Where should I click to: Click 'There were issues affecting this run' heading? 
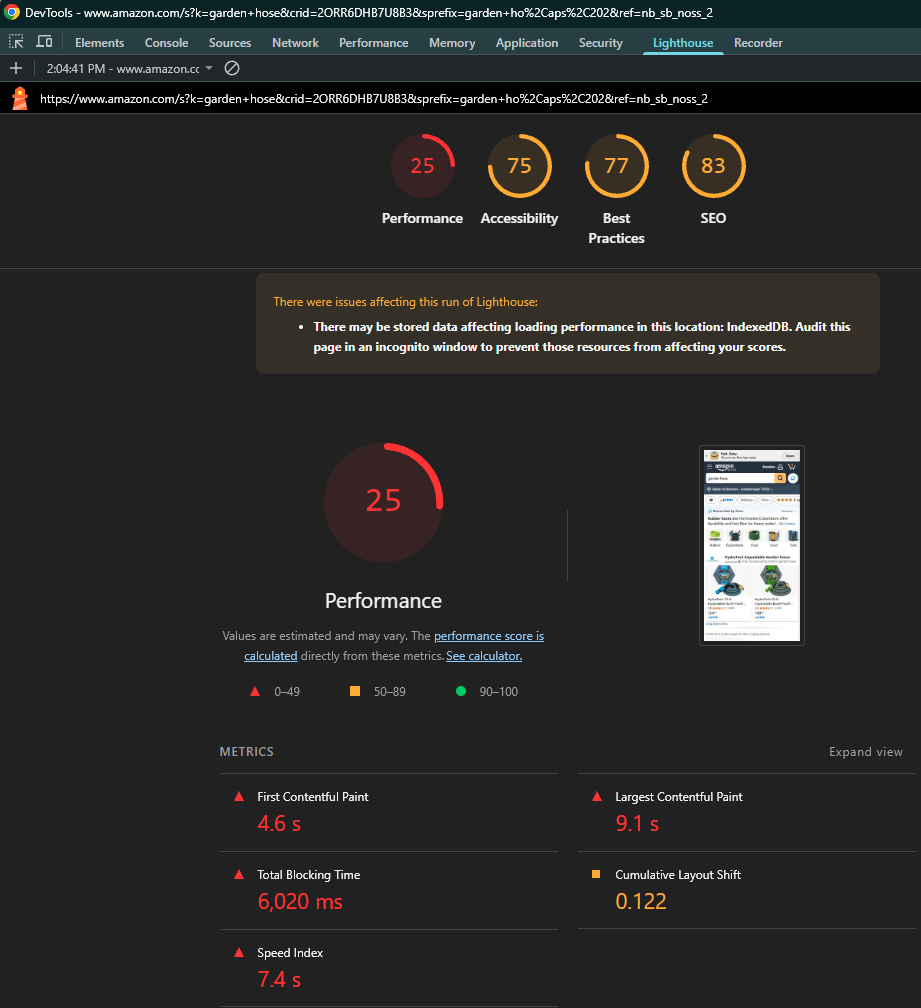point(406,302)
